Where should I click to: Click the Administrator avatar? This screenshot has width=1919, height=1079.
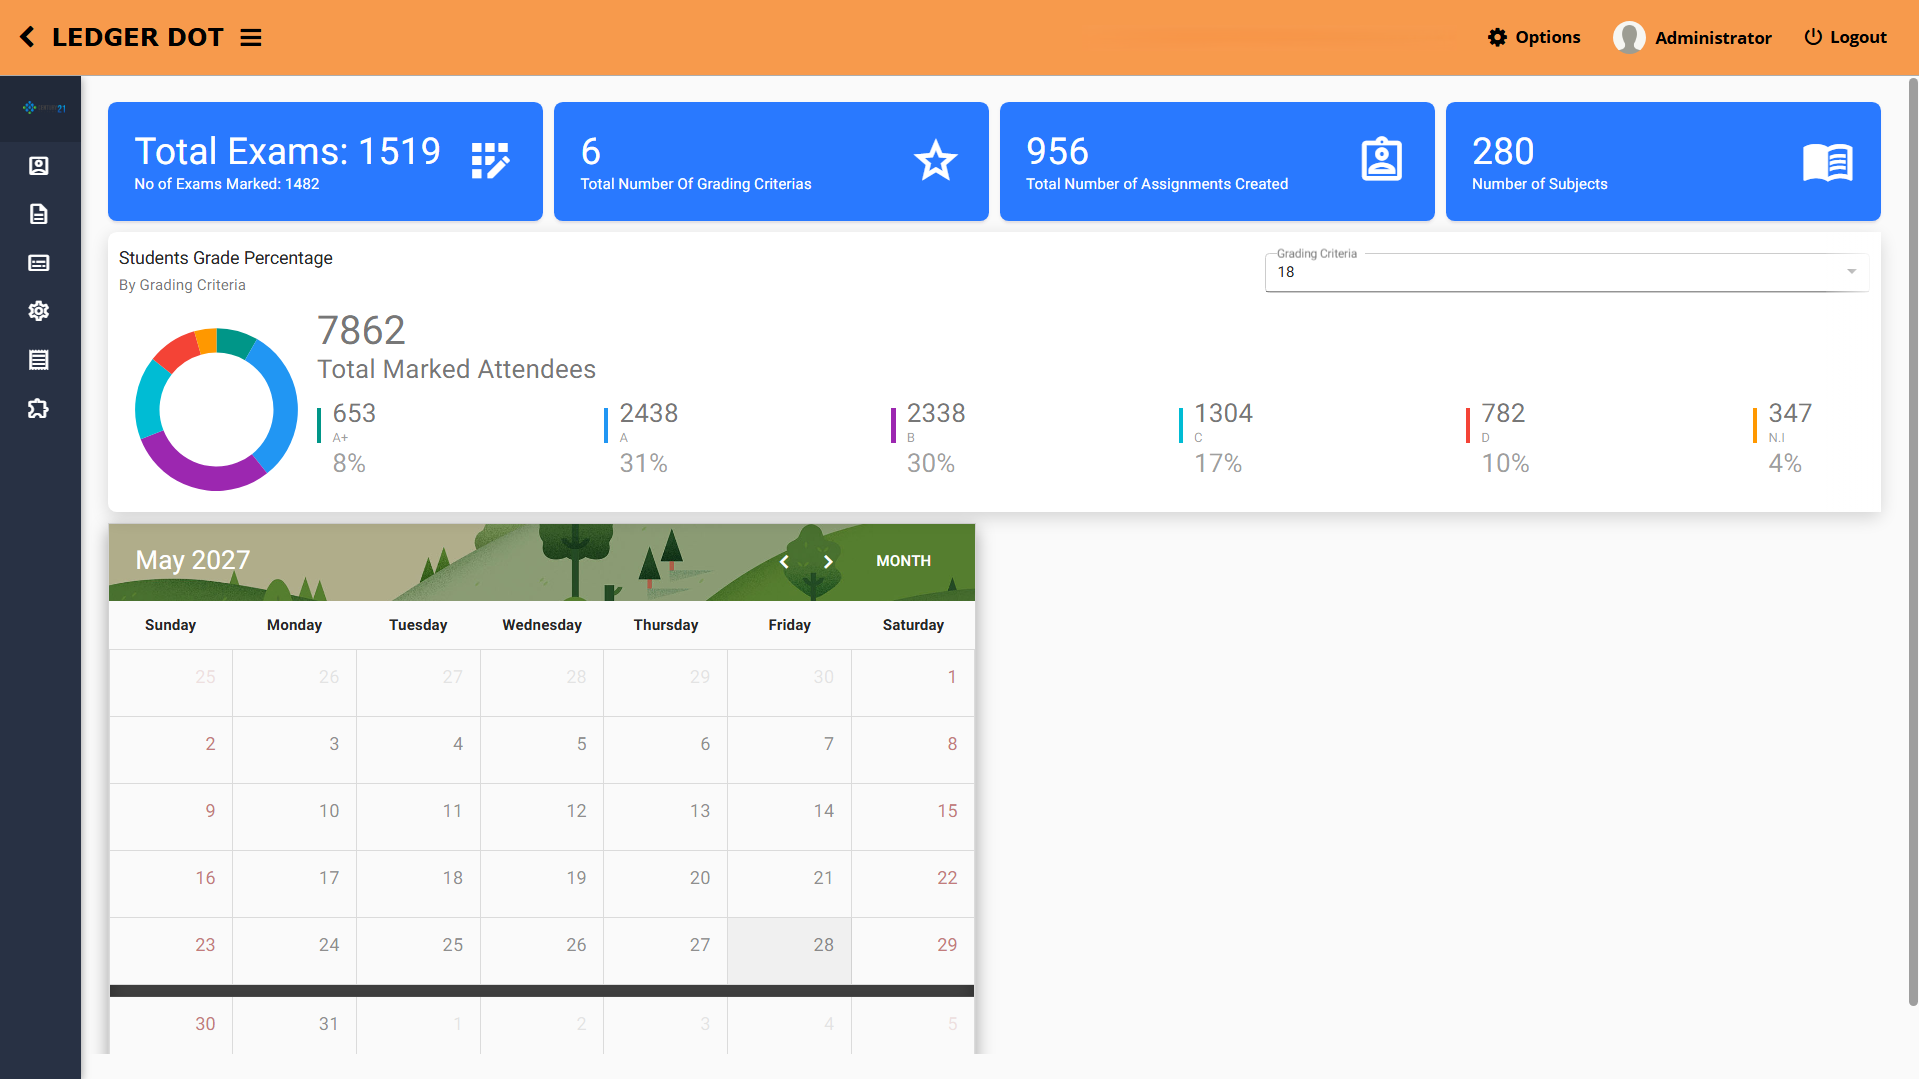point(1629,37)
